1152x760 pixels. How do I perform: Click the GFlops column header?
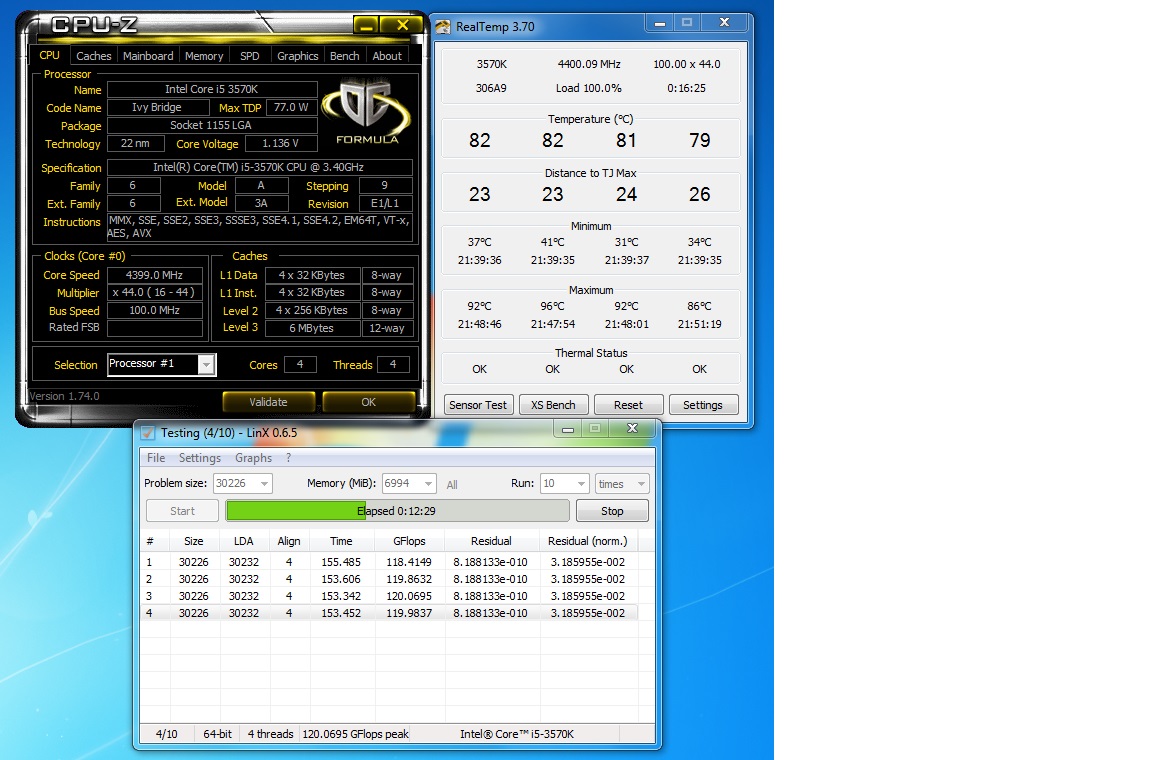[409, 541]
